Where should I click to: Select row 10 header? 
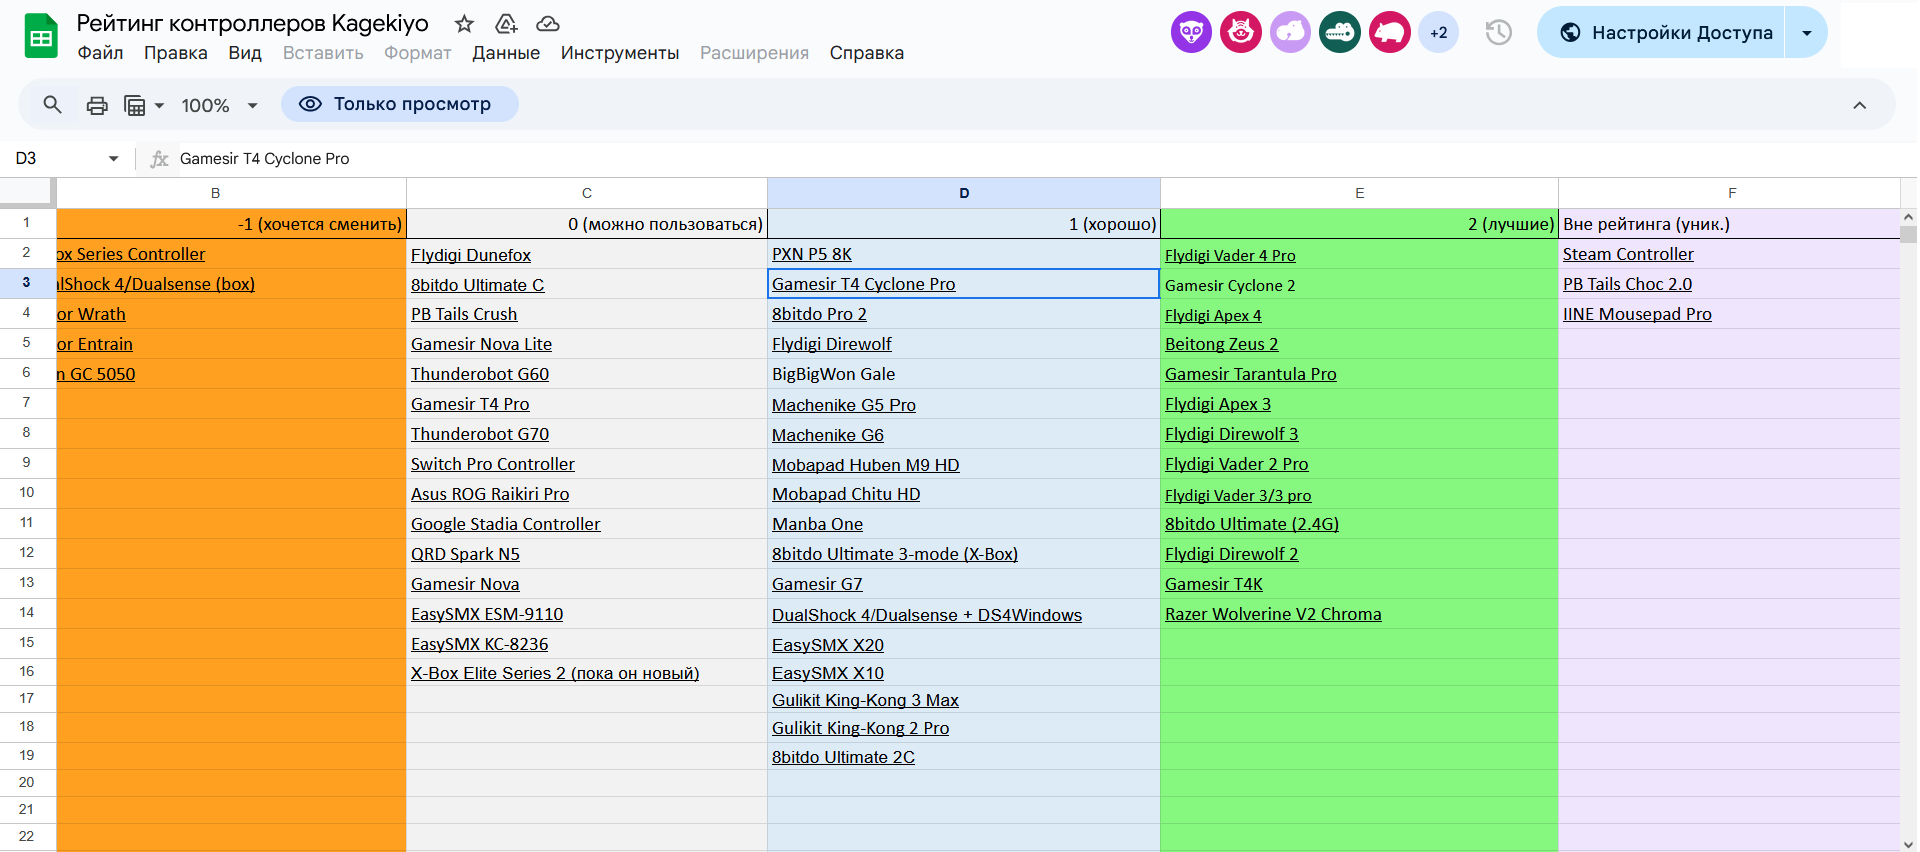click(27, 493)
